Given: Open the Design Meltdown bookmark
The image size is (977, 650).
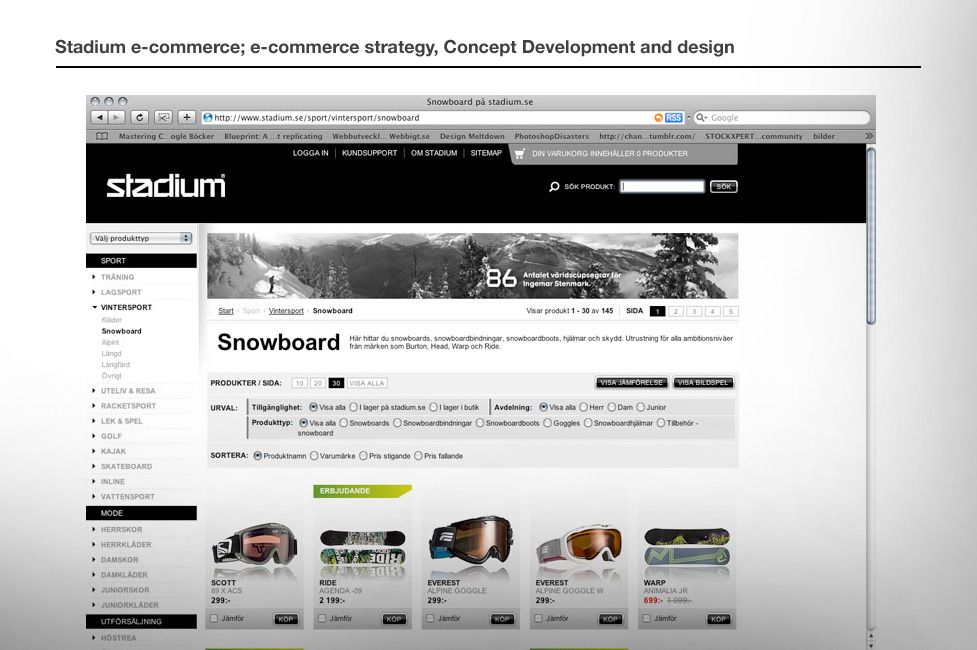Looking at the screenshot, I should [472, 136].
